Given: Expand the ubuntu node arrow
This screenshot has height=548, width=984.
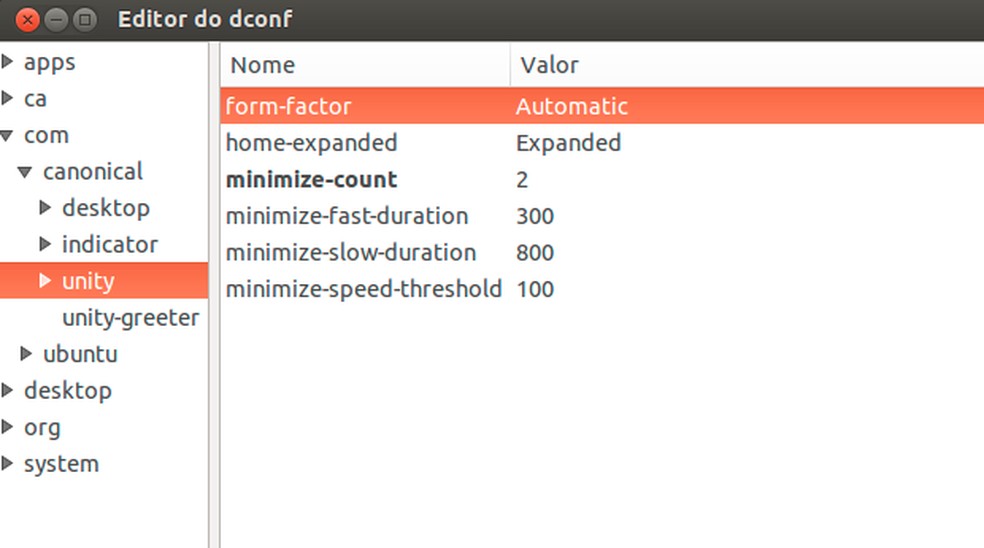Looking at the screenshot, I should [26, 354].
